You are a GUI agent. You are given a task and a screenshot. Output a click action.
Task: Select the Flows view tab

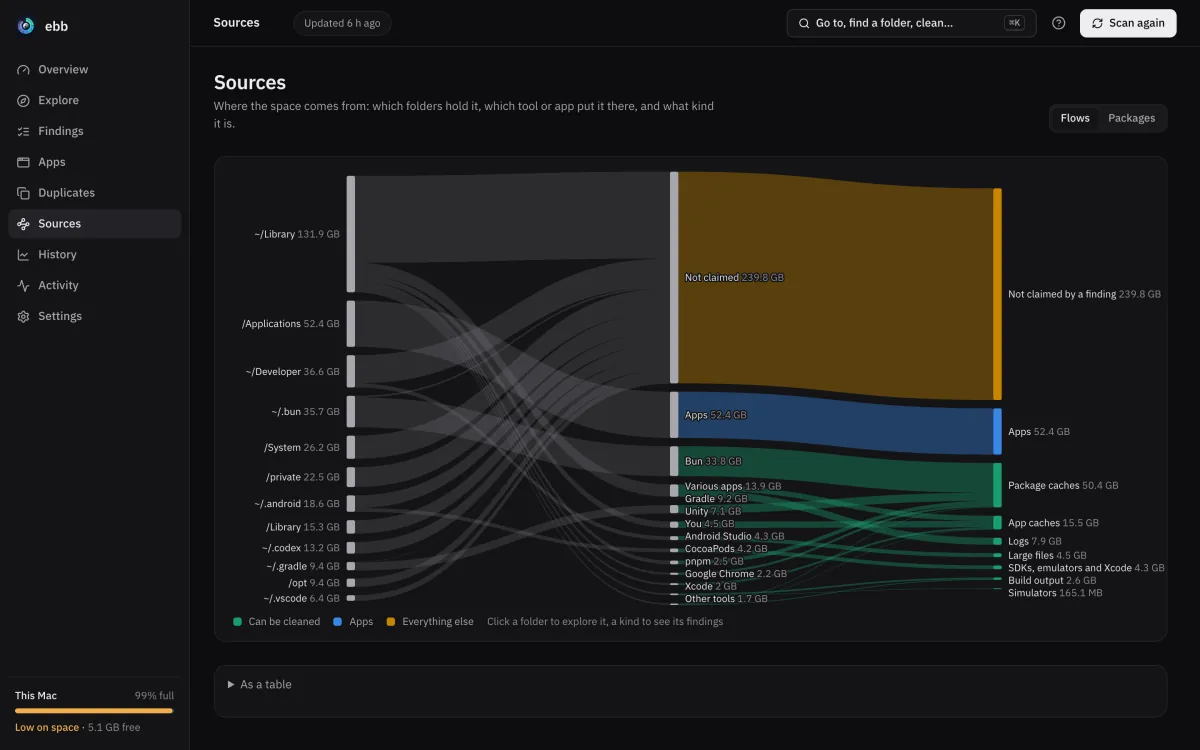pyautogui.click(x=1075, y=118)
